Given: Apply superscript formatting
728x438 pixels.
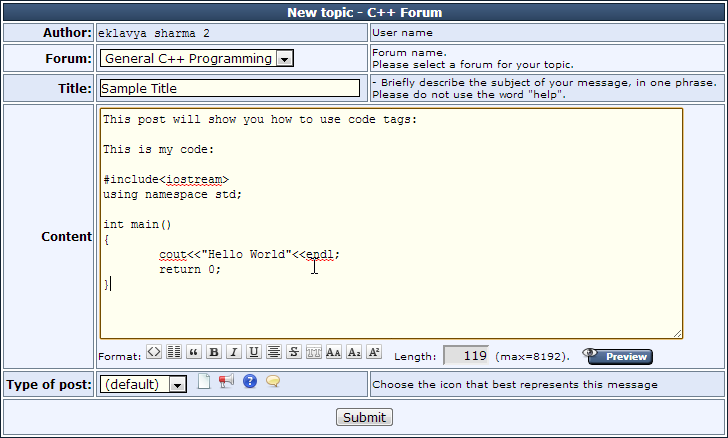Looking at the screenshot, I should point(374,352).
